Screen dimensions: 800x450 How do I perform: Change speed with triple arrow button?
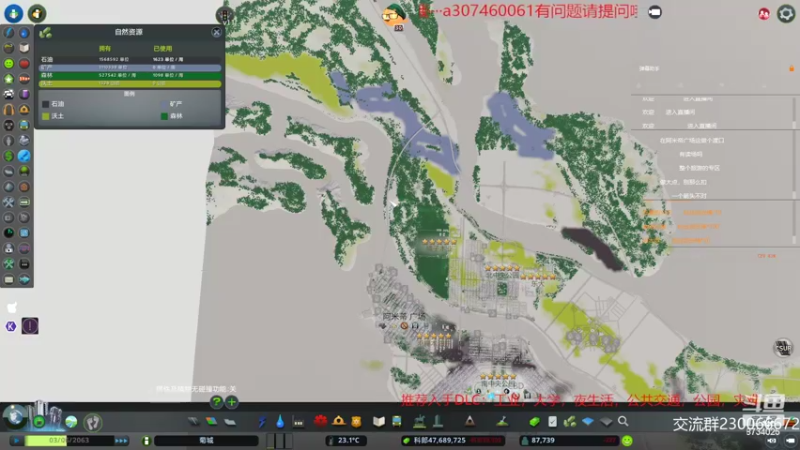(121, 440)
